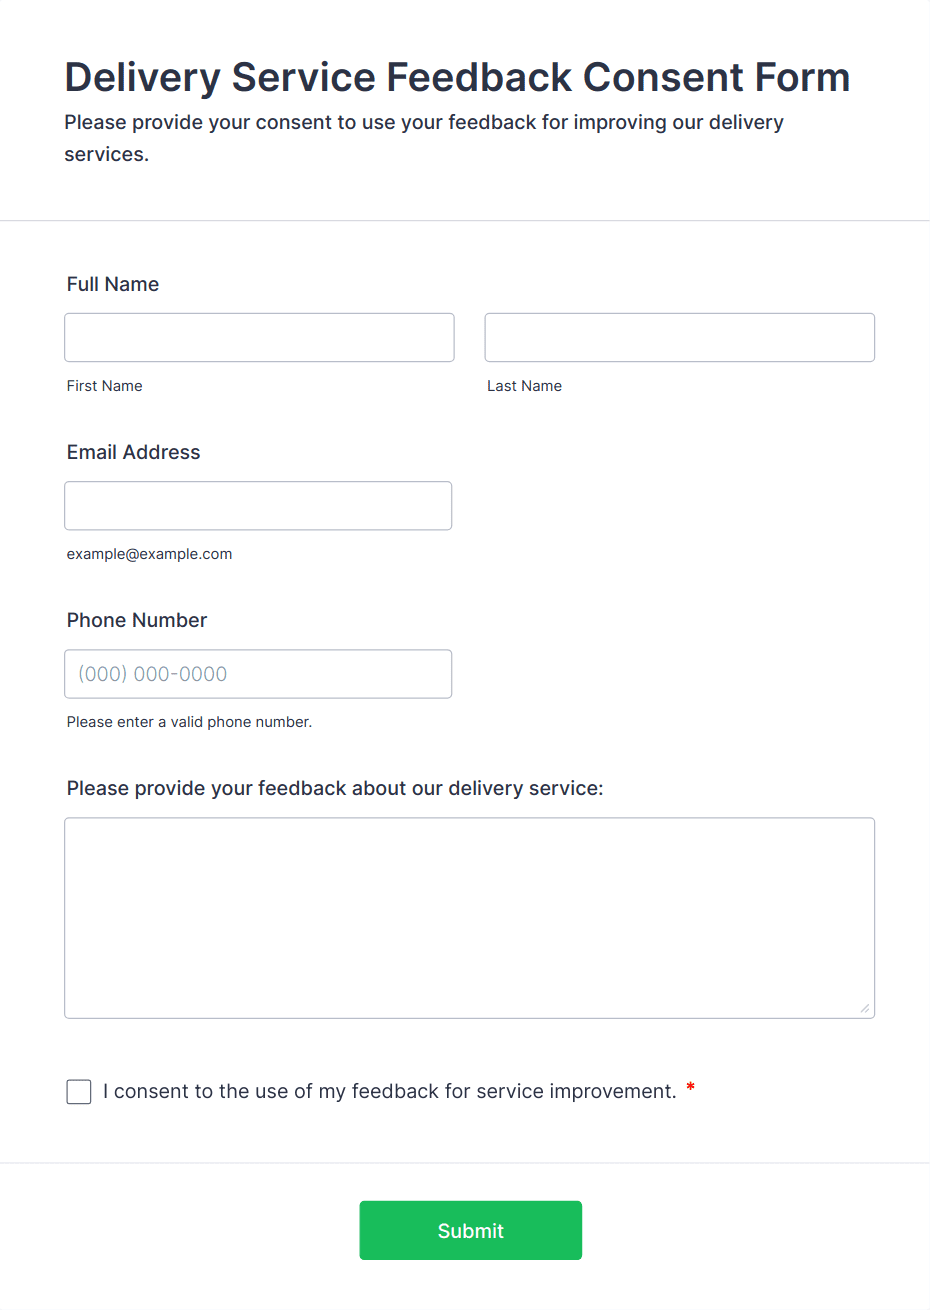Focus the Email Address text box
Viewport: 930px width, 1310px height.
[258, 506]
